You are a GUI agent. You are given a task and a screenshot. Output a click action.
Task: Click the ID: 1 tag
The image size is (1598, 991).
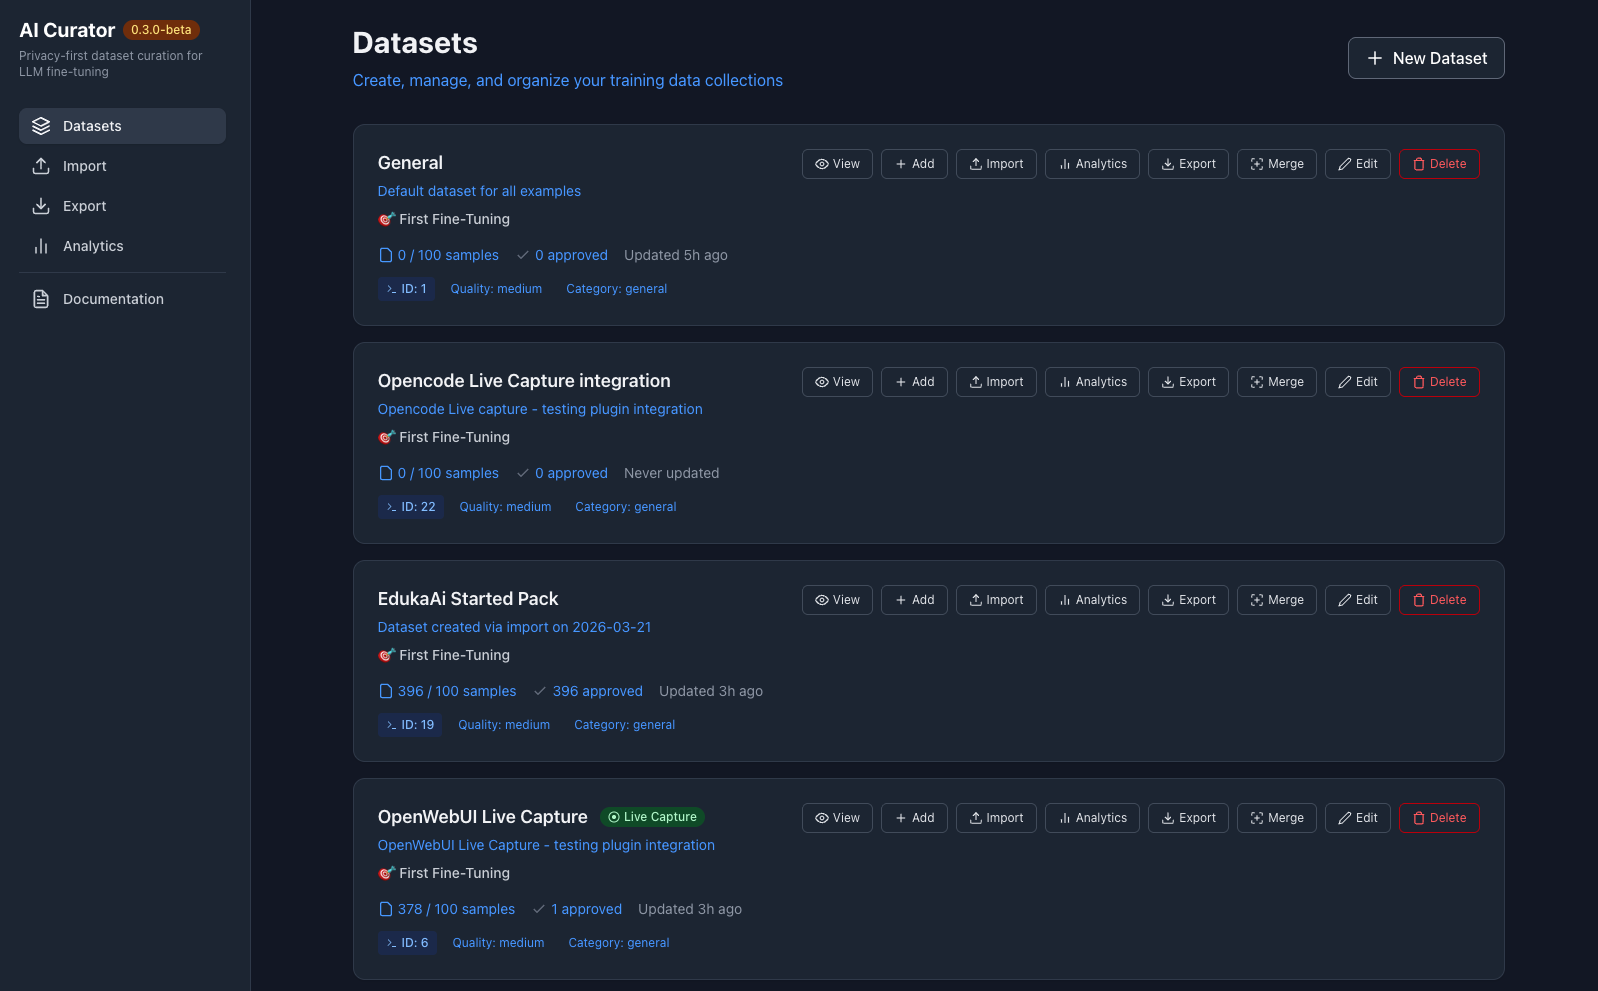(x=406, y=289)
